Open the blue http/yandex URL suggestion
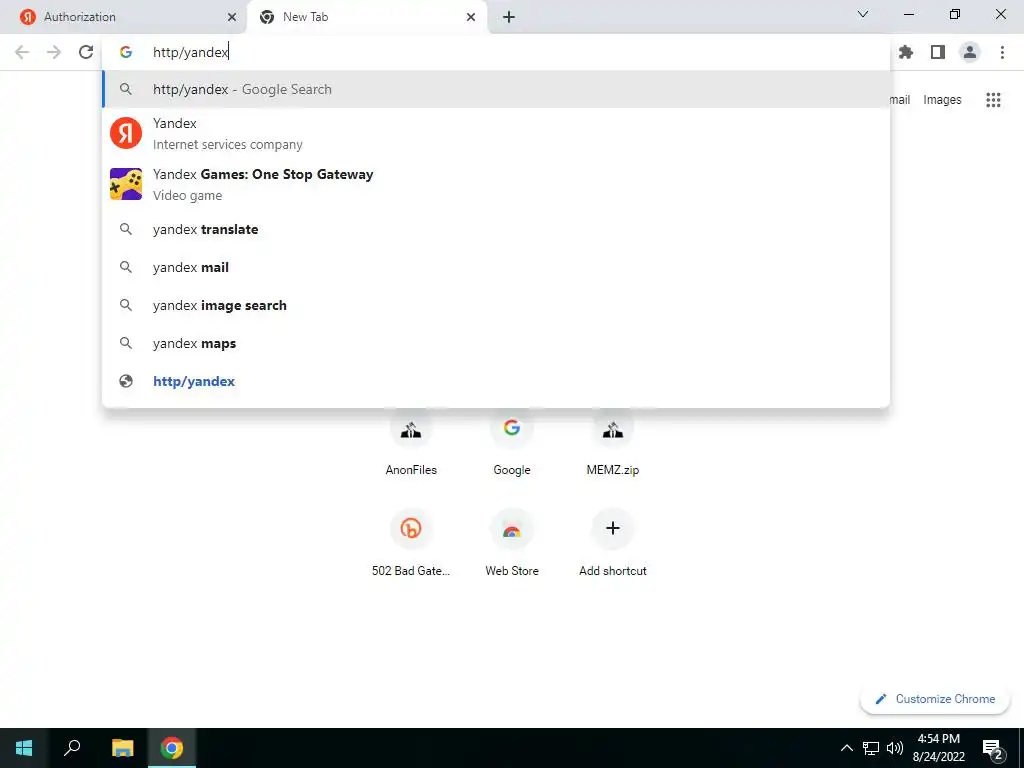 (x=496, y=381)
